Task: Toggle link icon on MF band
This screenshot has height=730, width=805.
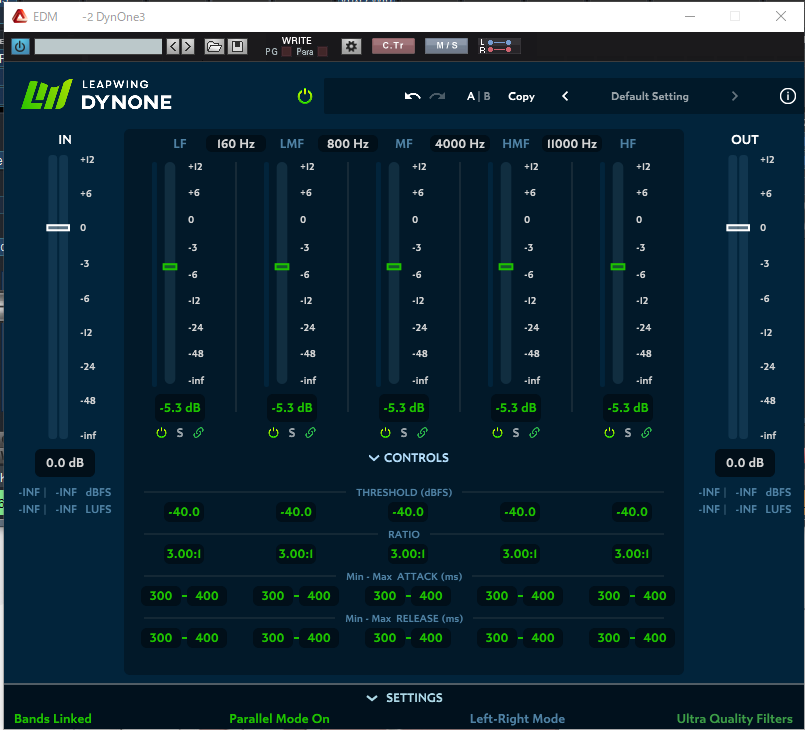Action: [422, 433]
